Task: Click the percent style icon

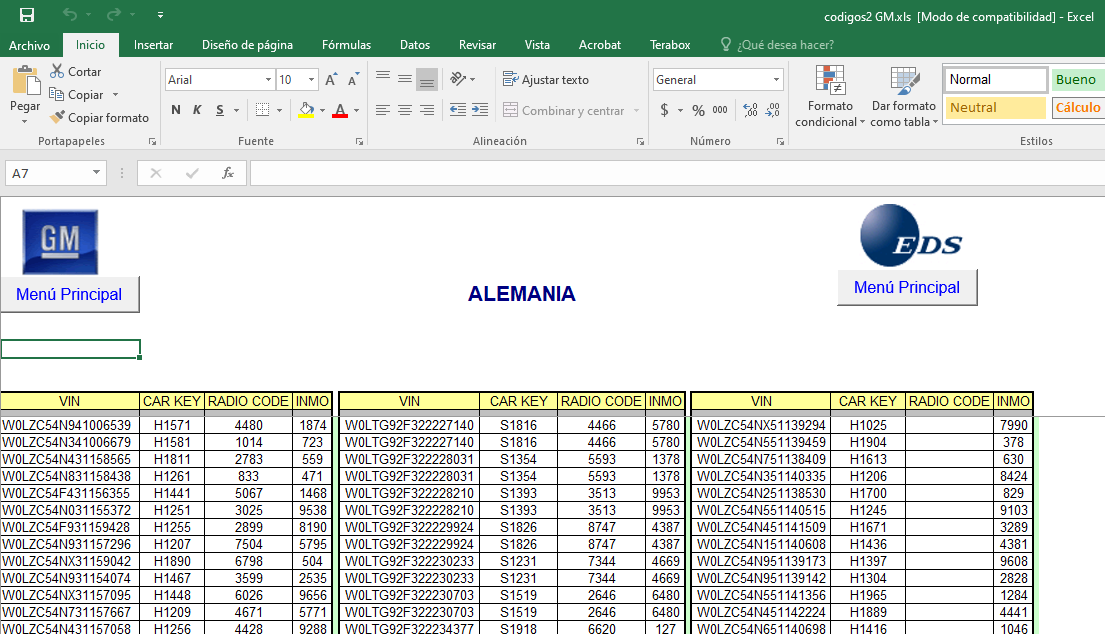Action: (698, 111)
